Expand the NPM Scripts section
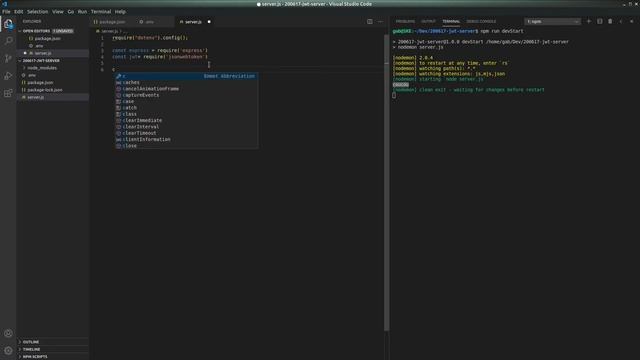Screen dimensions: 640x360 click(x=53, y=357)
